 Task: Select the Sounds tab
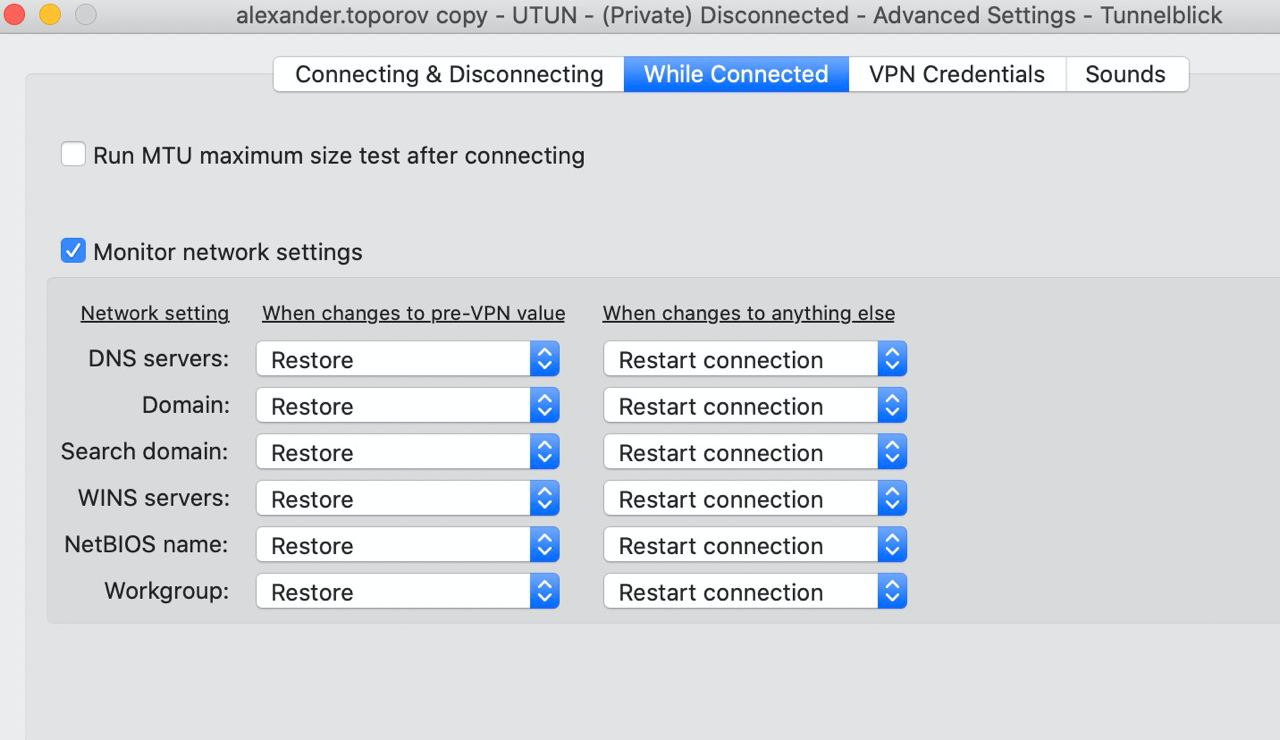click(x=1126, y=74)
